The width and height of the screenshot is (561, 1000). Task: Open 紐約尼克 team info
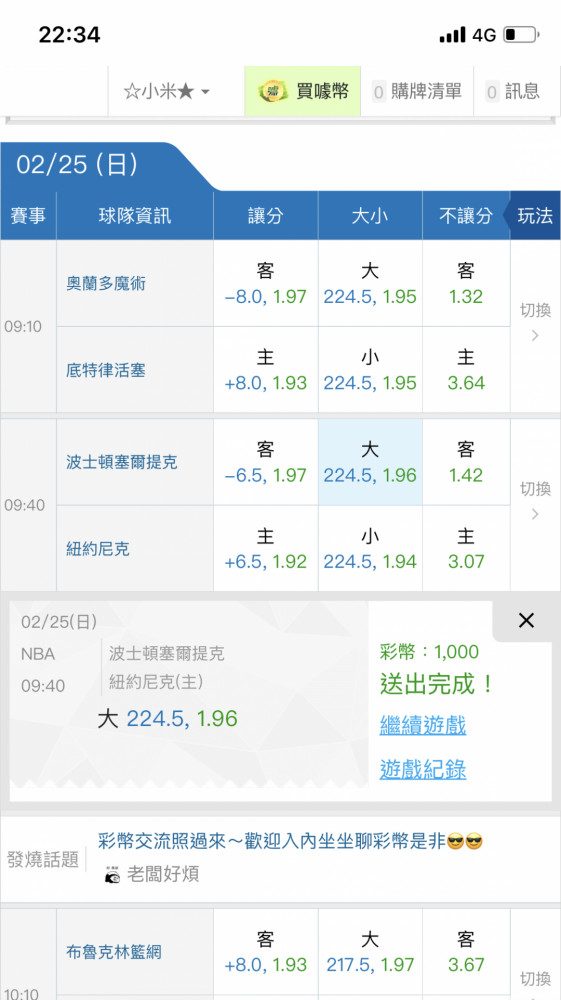pos(98,548)
